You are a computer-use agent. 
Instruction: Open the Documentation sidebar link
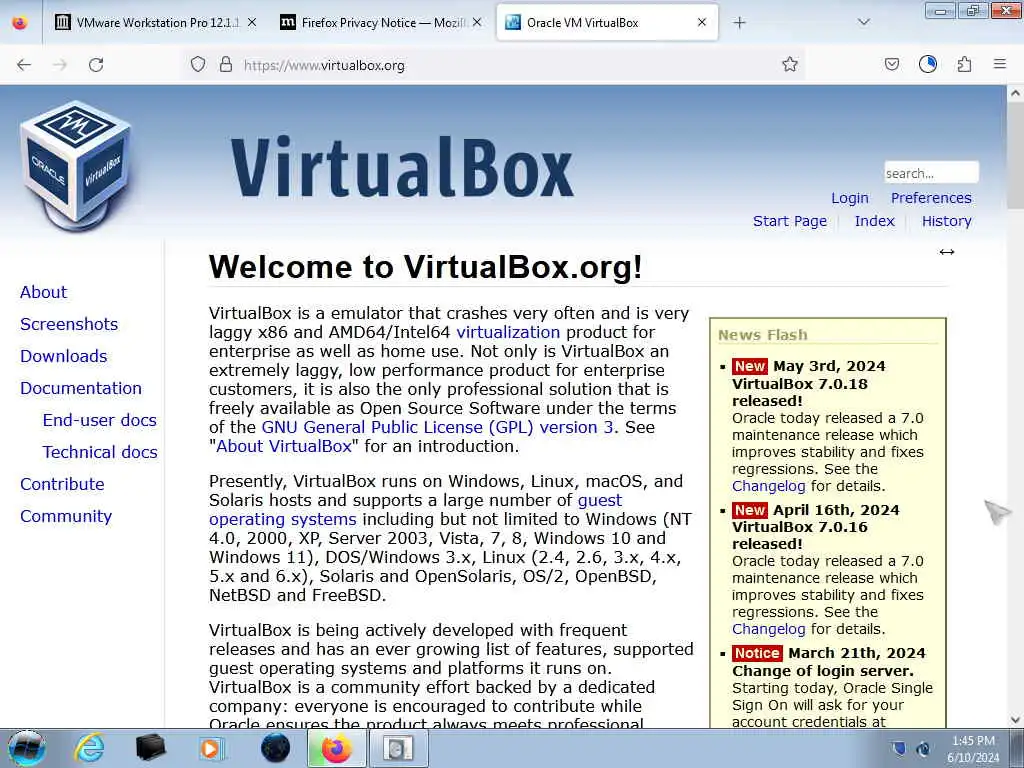click(81, 388)
